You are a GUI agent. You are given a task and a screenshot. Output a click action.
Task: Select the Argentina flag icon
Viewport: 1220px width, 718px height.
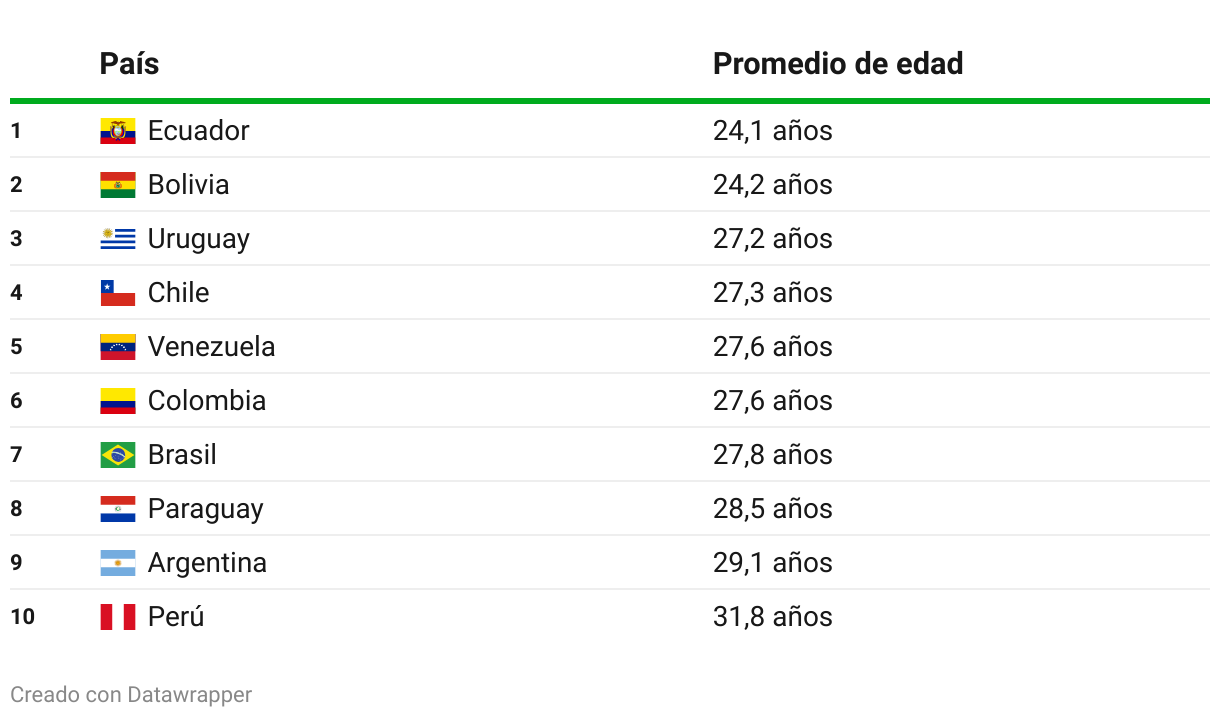pos(118,563)
